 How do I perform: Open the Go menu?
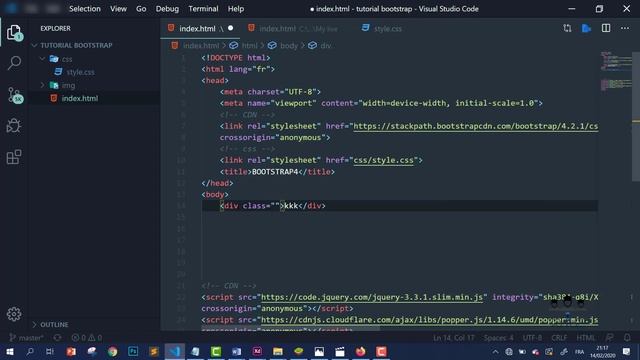pyautogui.click(x=141, y=9)
